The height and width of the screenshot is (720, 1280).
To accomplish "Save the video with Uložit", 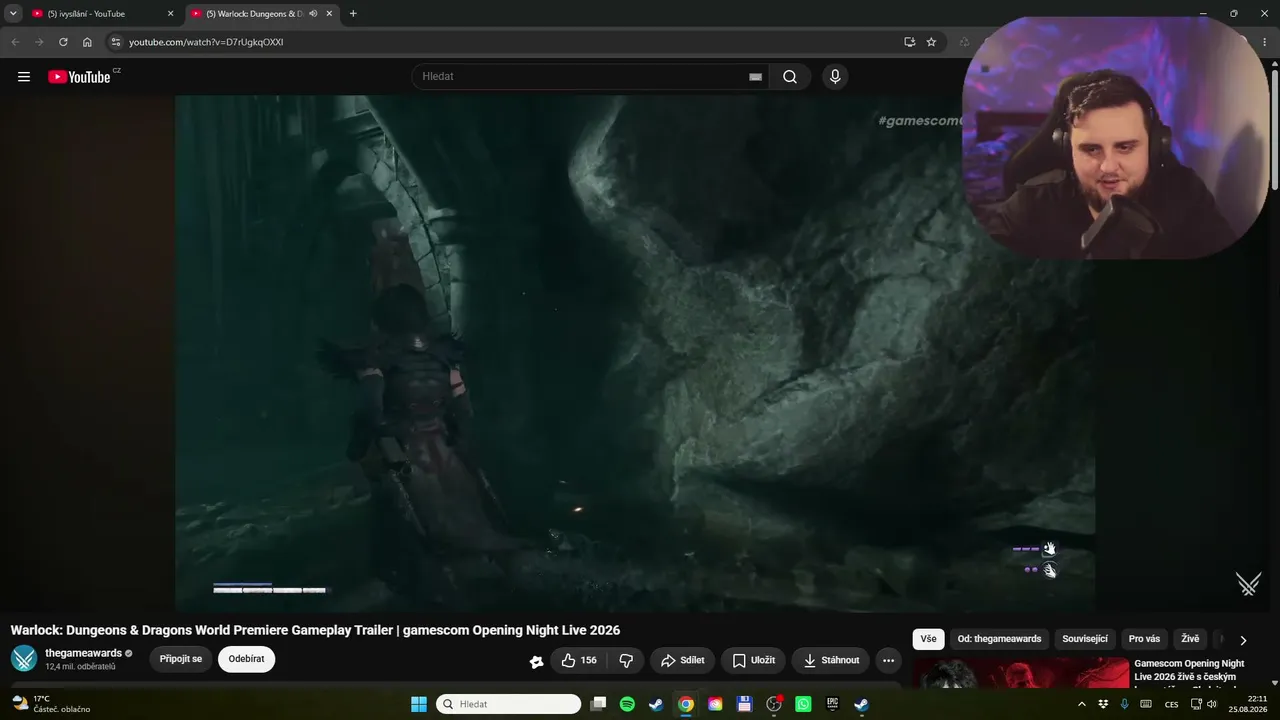I will point(754,660).
